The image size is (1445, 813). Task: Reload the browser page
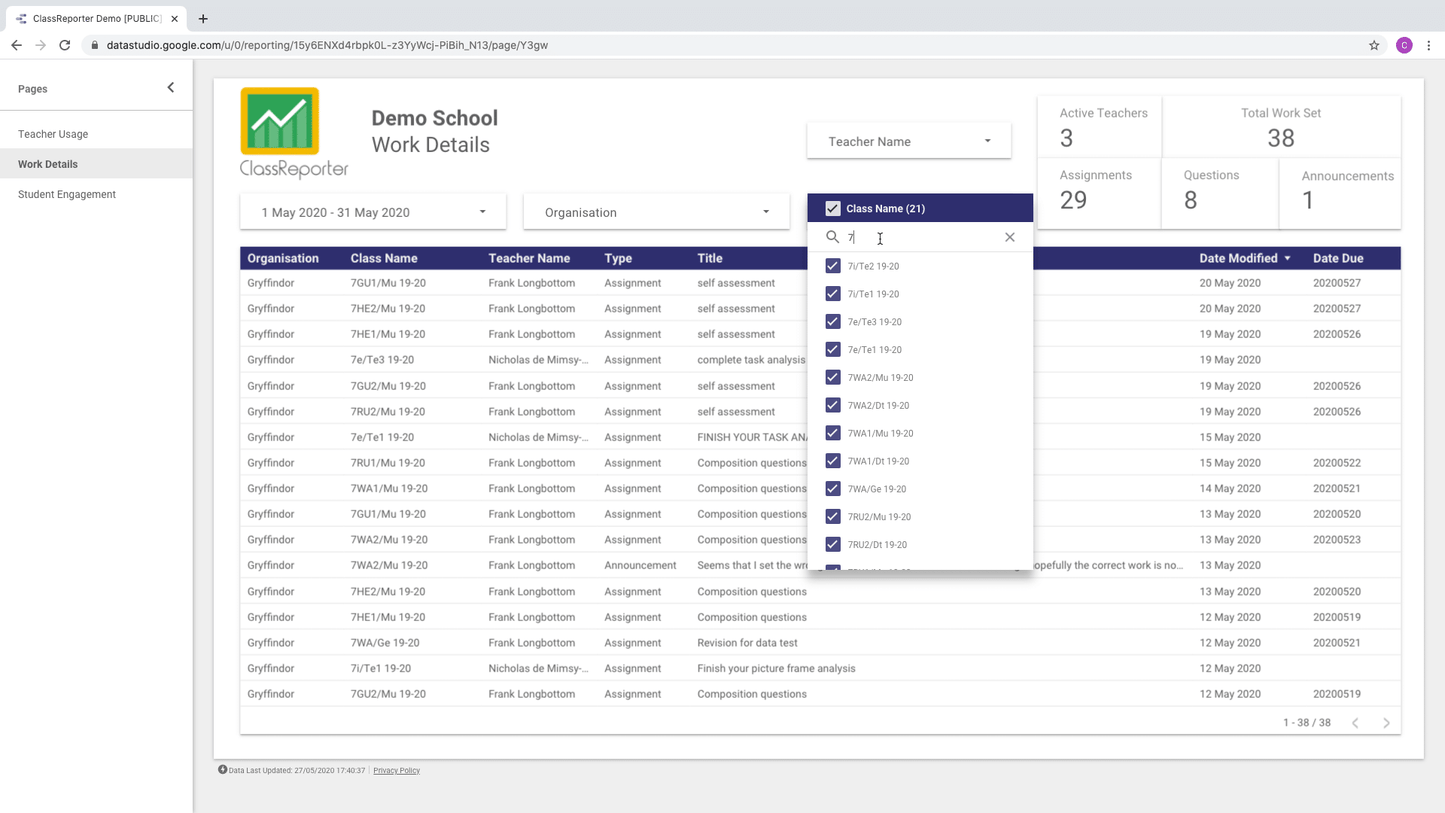pyautogui.click(x=65, y=45)
